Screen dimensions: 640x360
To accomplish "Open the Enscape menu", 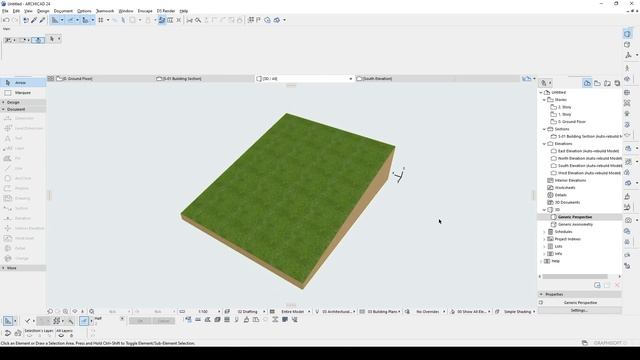I will pos(145,11).
